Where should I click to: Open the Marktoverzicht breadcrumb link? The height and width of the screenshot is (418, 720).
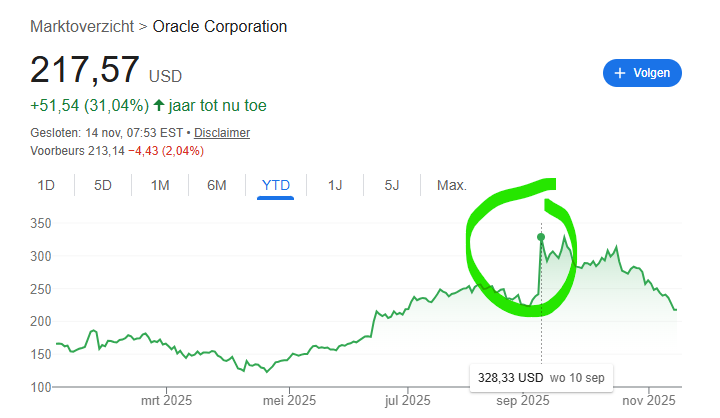coord(80,26)
